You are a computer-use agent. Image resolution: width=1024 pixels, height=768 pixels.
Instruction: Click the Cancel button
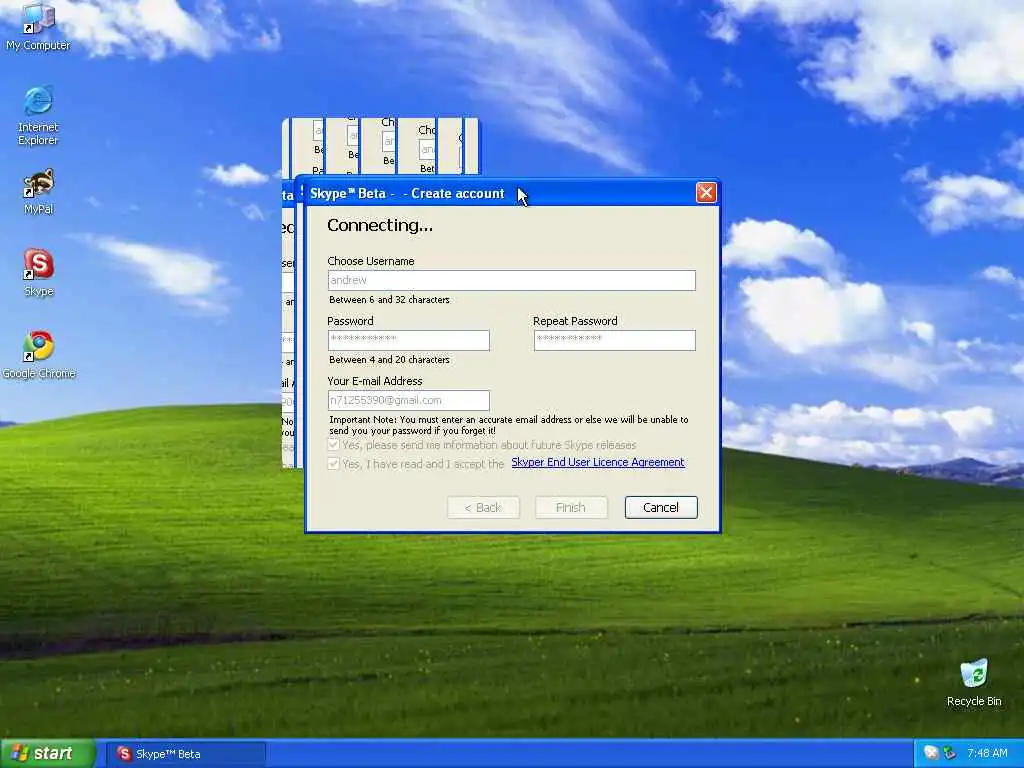click(661, 507)
